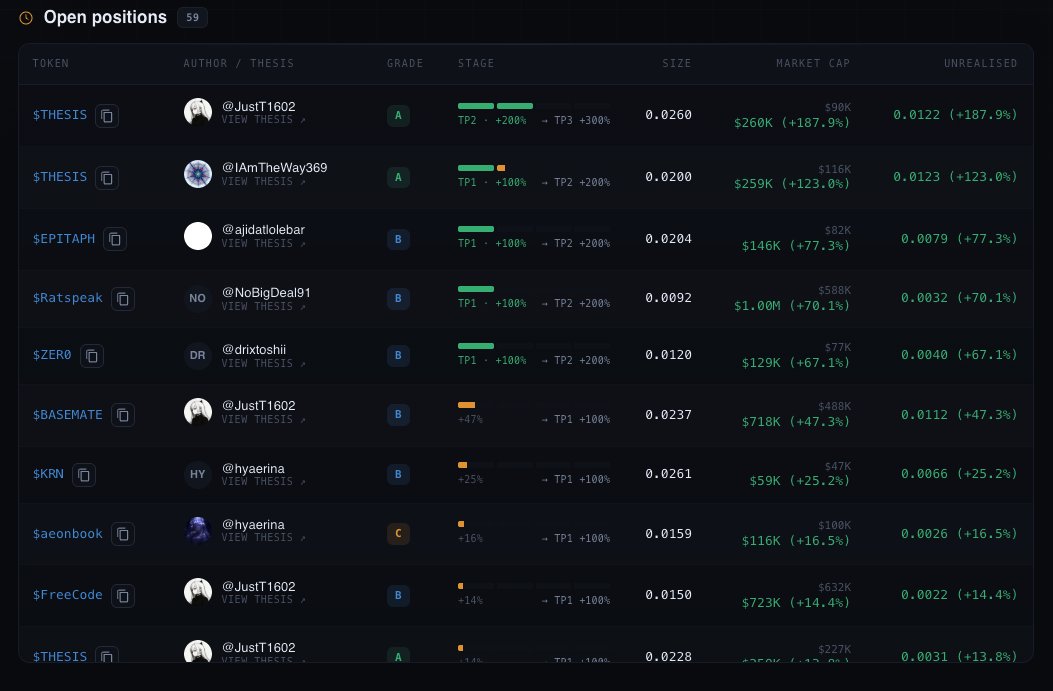This screenshot has width=1053, height=691.
Task: Open the $EPITAPH token link
Action: [x=64, y=238]
